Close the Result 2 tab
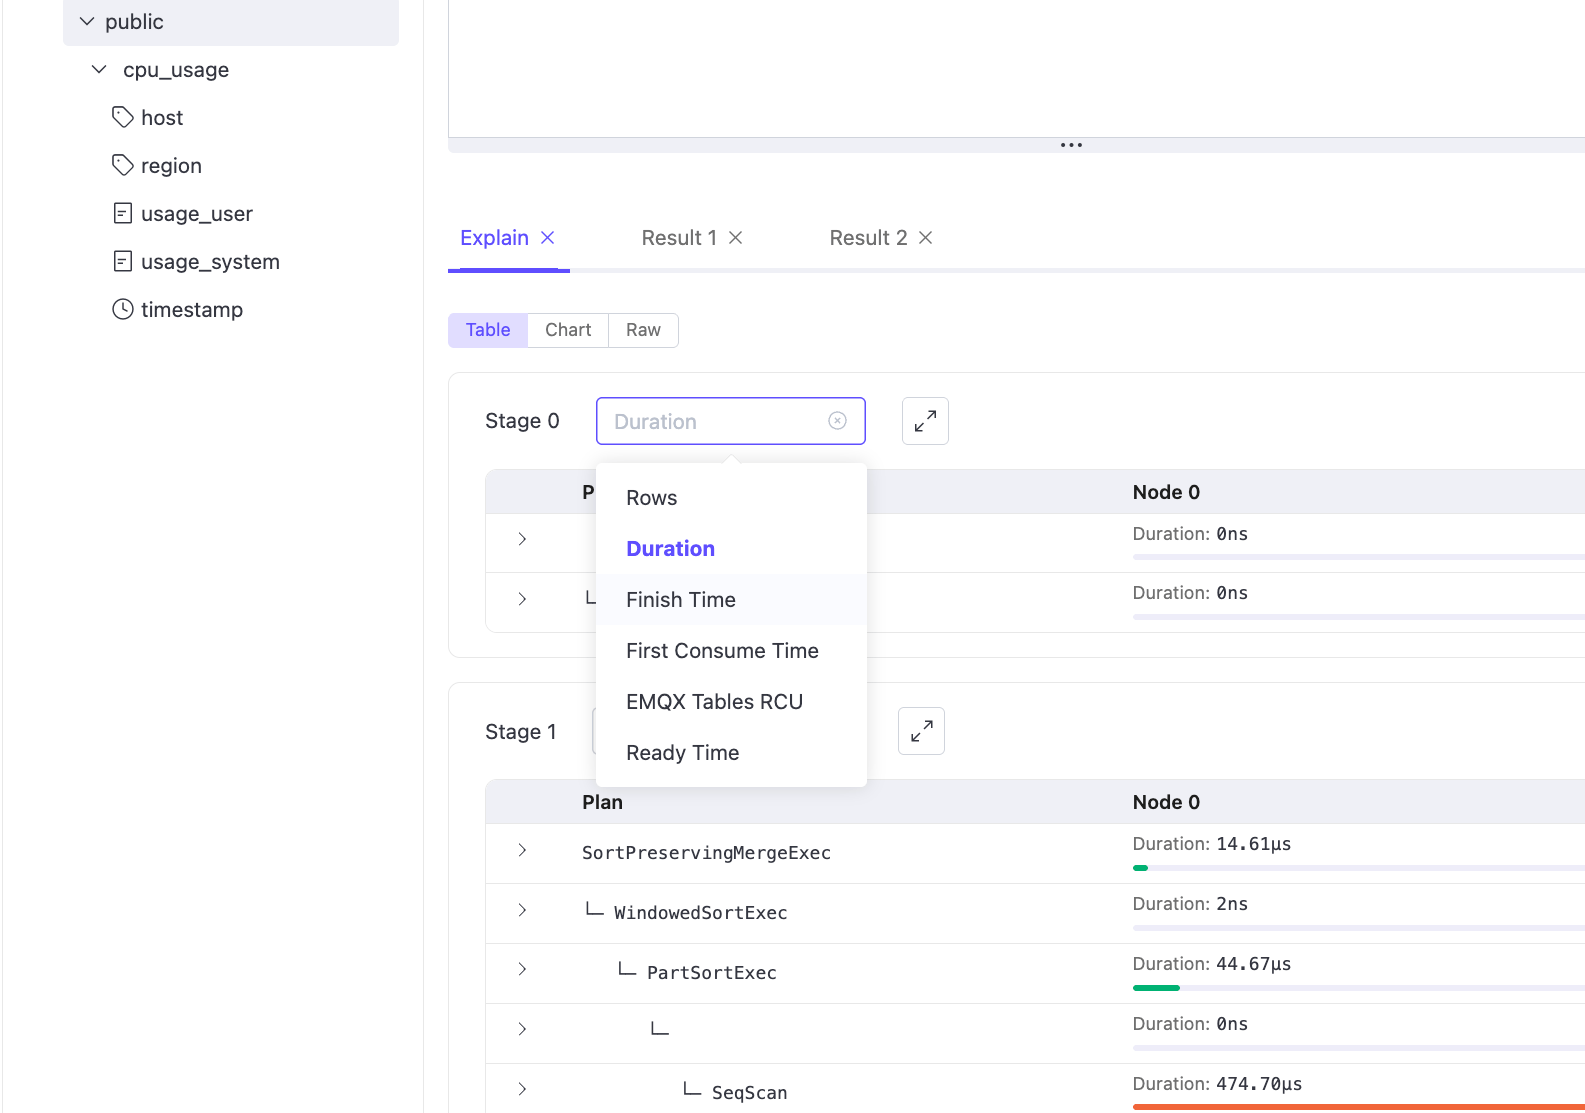1585x1113 pixels. pyautogui.click(x=925, y=238)
